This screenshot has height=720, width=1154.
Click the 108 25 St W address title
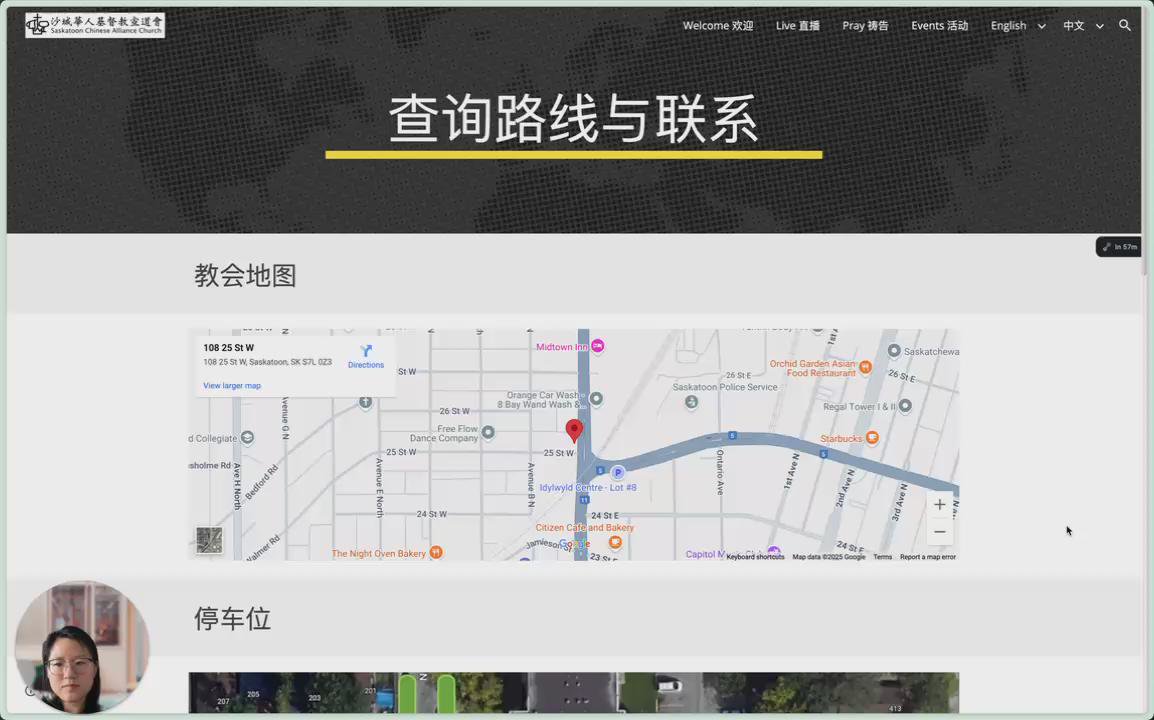229,347
